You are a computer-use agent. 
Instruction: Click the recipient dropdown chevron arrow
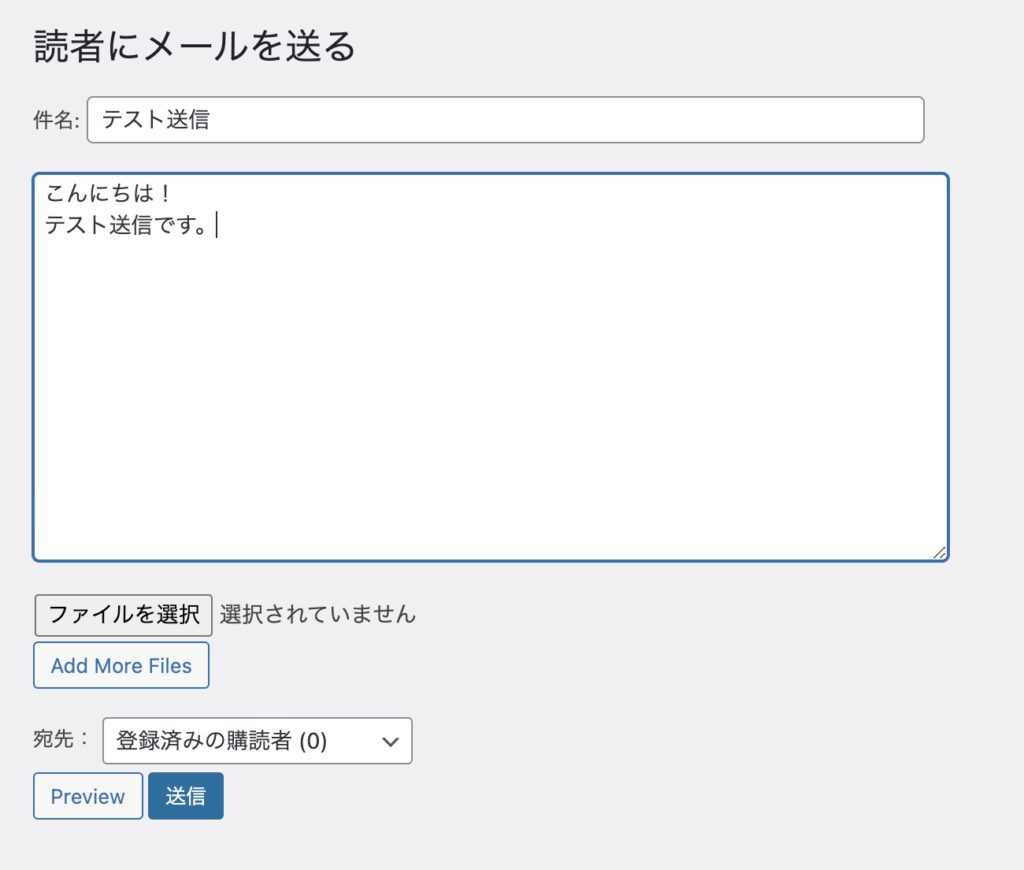pyautogui.click(x=392, y=741)
